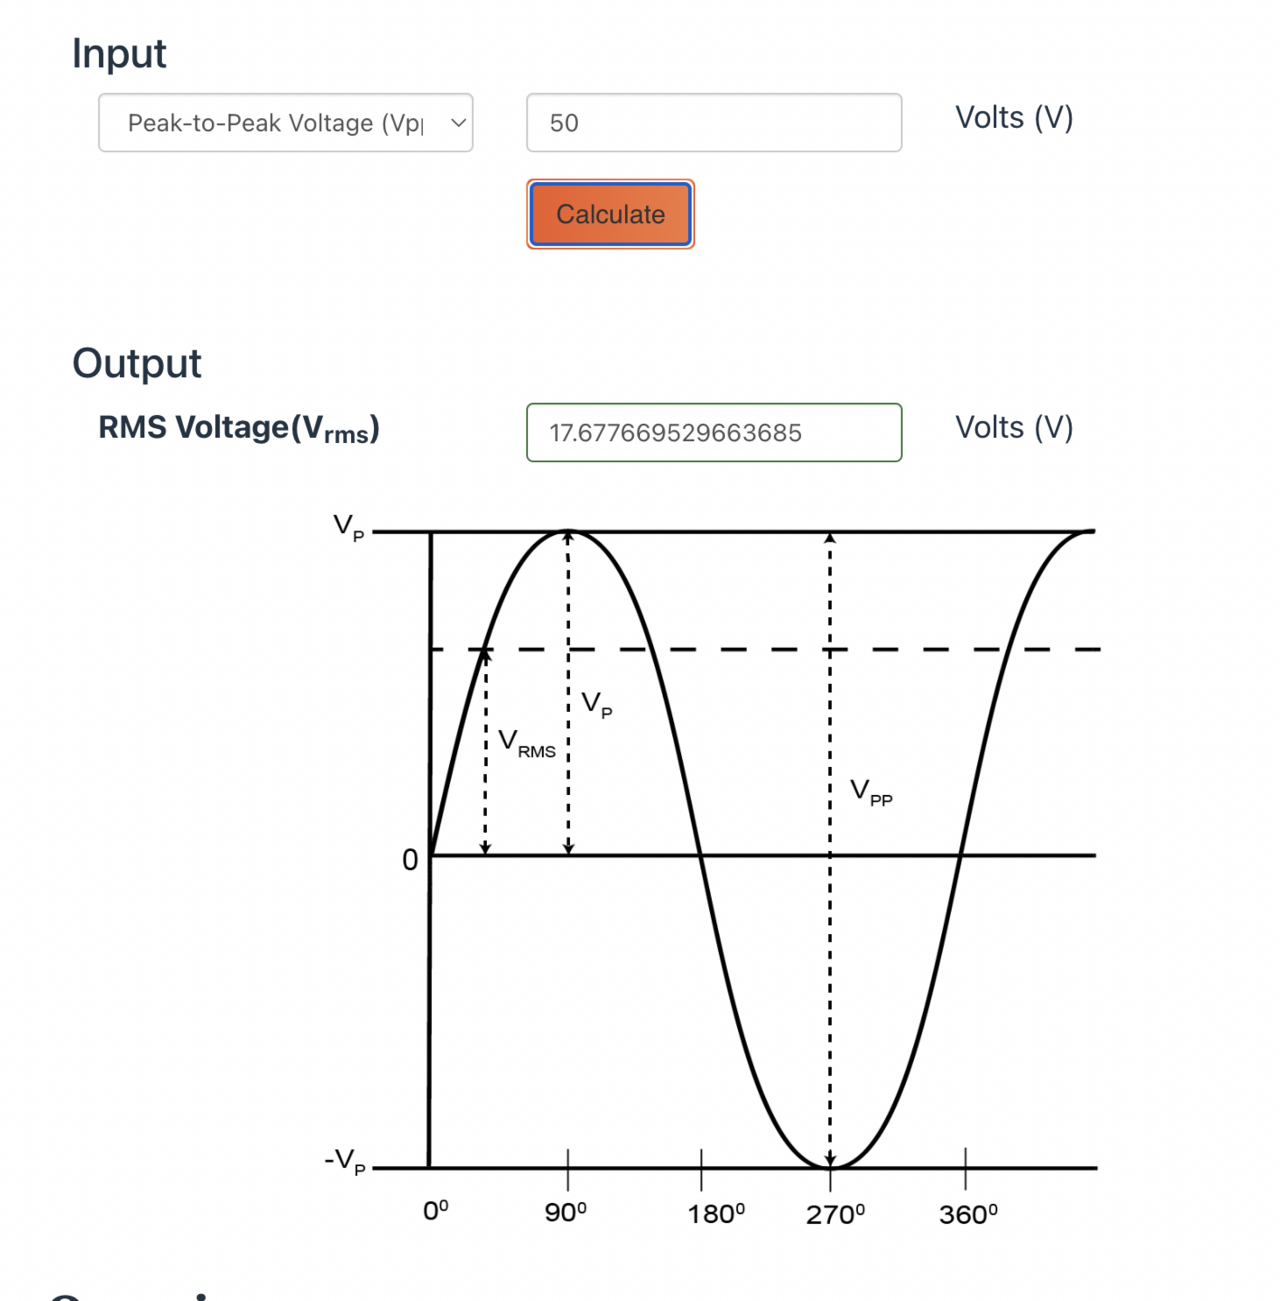Click the 270° mark on the horizontal axis
1280x1301 pixels.
coord(835,1214)
